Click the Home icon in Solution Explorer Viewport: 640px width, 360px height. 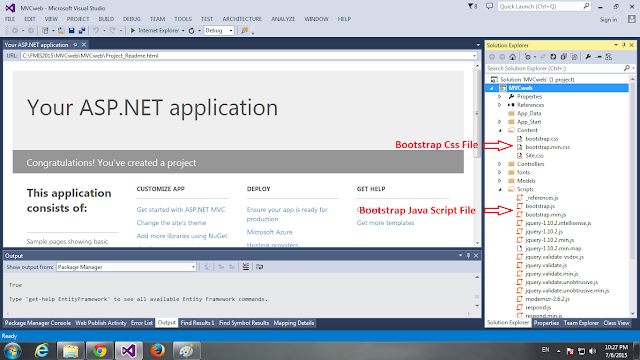point(513,57)
